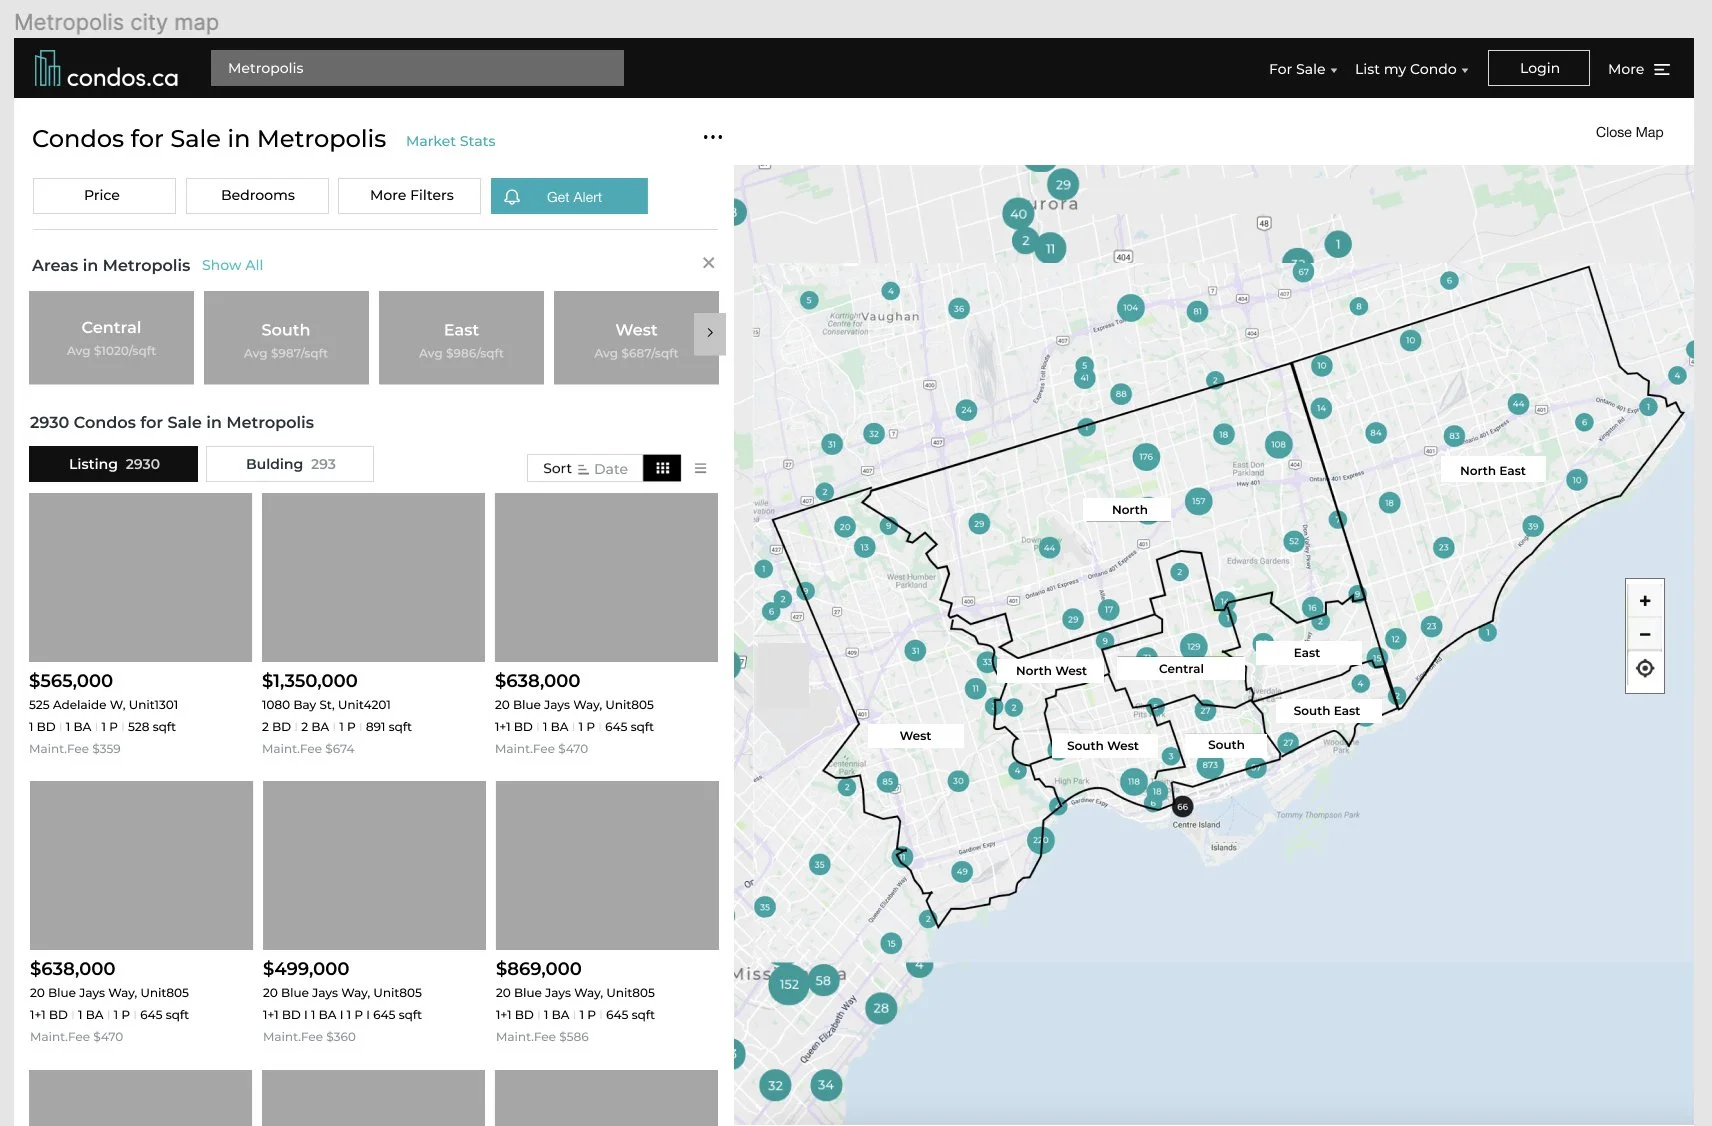Select the Central area card
The width and height of the screenshot is (1712, 1126).
[111, 338]
